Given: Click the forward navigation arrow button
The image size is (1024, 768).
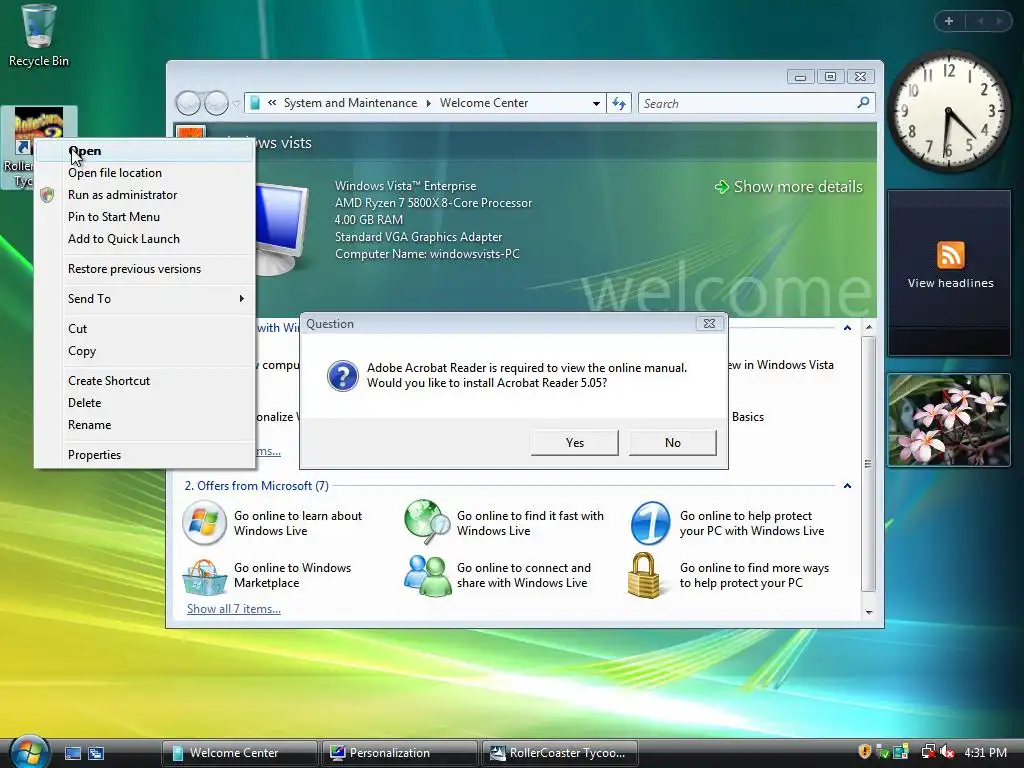Looking at the screenshot, I should point(216,103).
